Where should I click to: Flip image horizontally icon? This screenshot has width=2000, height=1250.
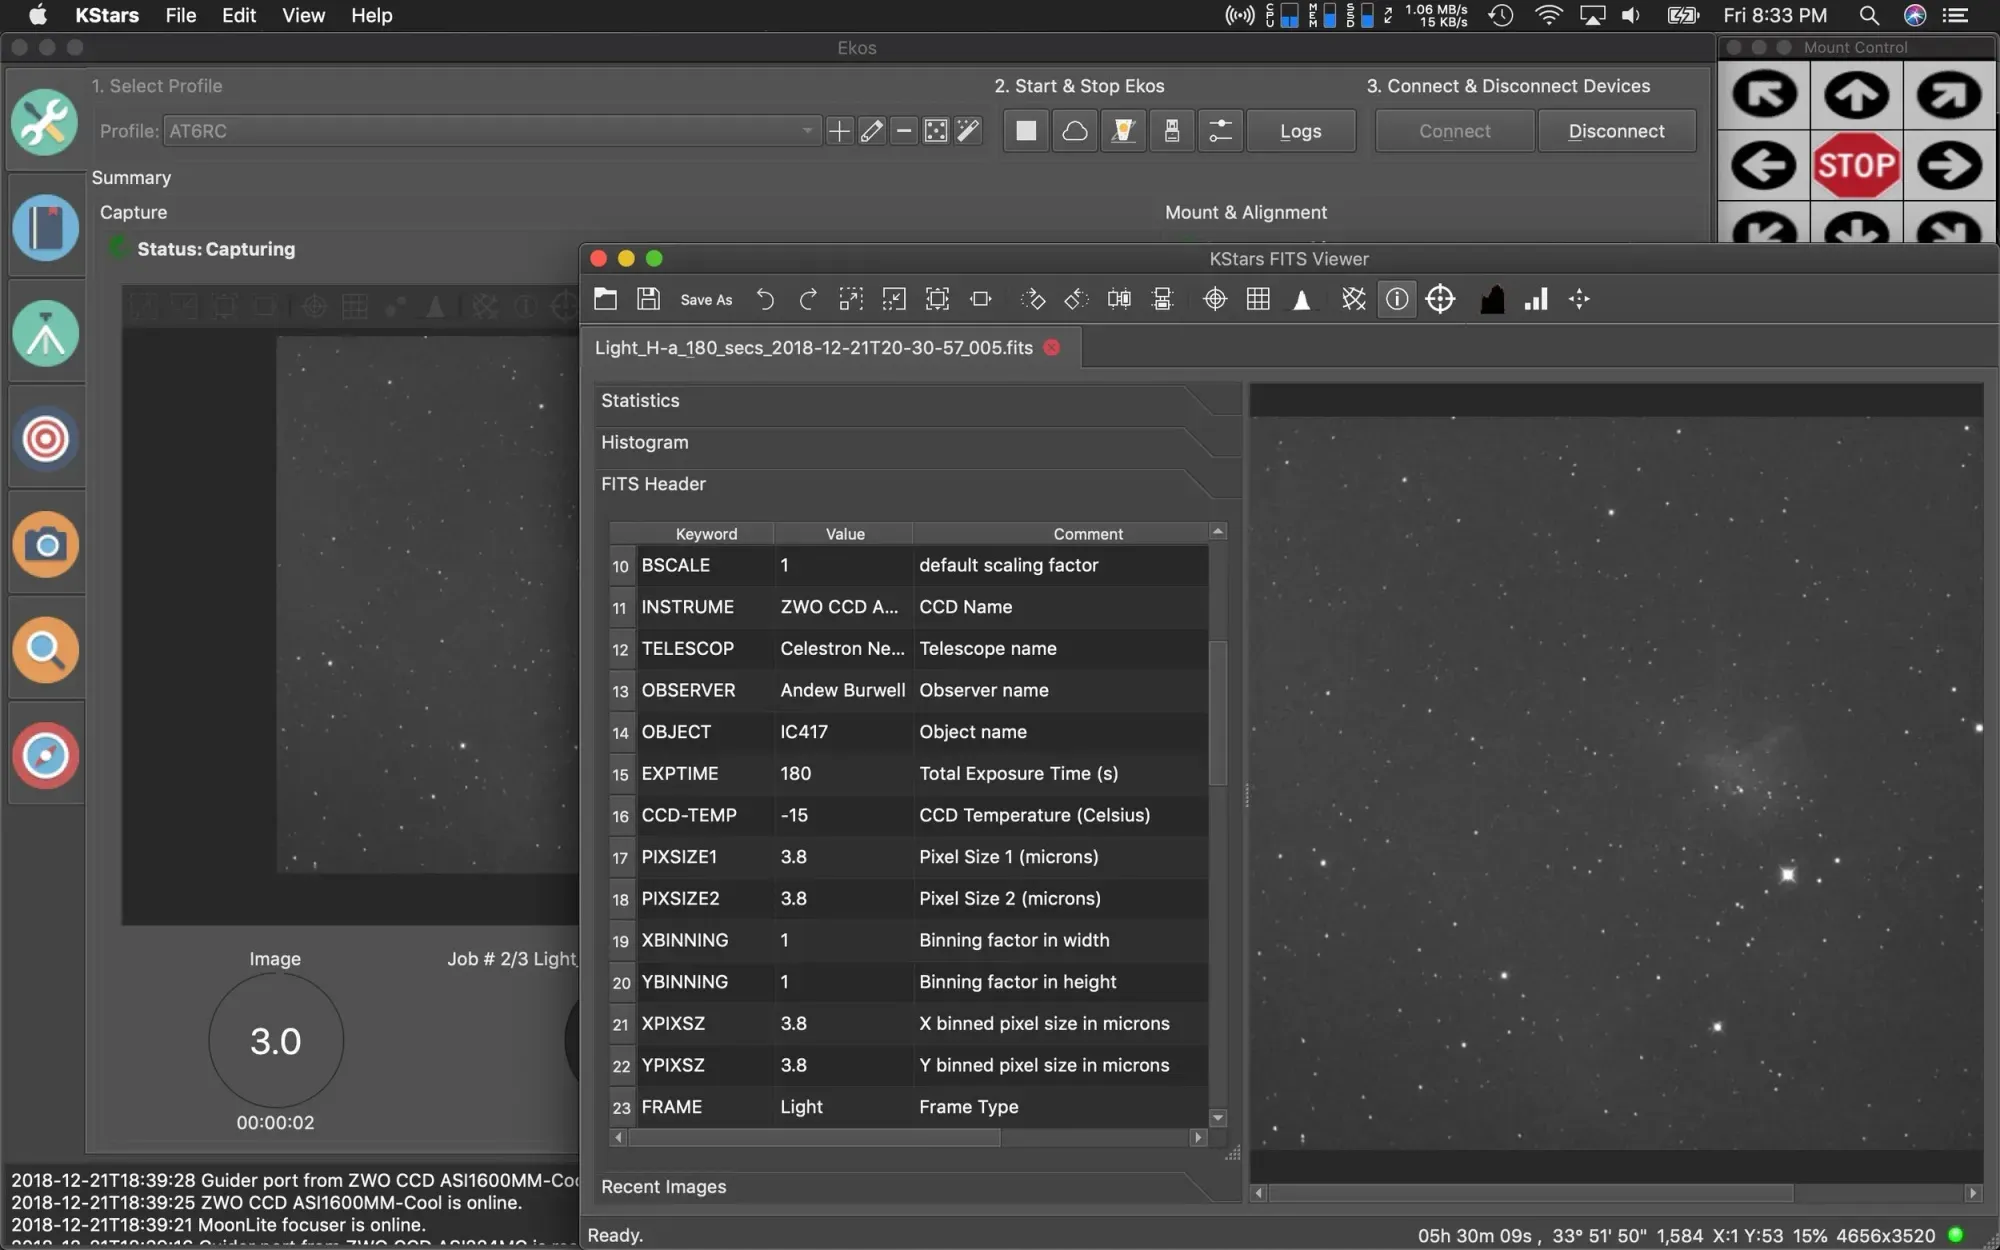coord(1119,299)
